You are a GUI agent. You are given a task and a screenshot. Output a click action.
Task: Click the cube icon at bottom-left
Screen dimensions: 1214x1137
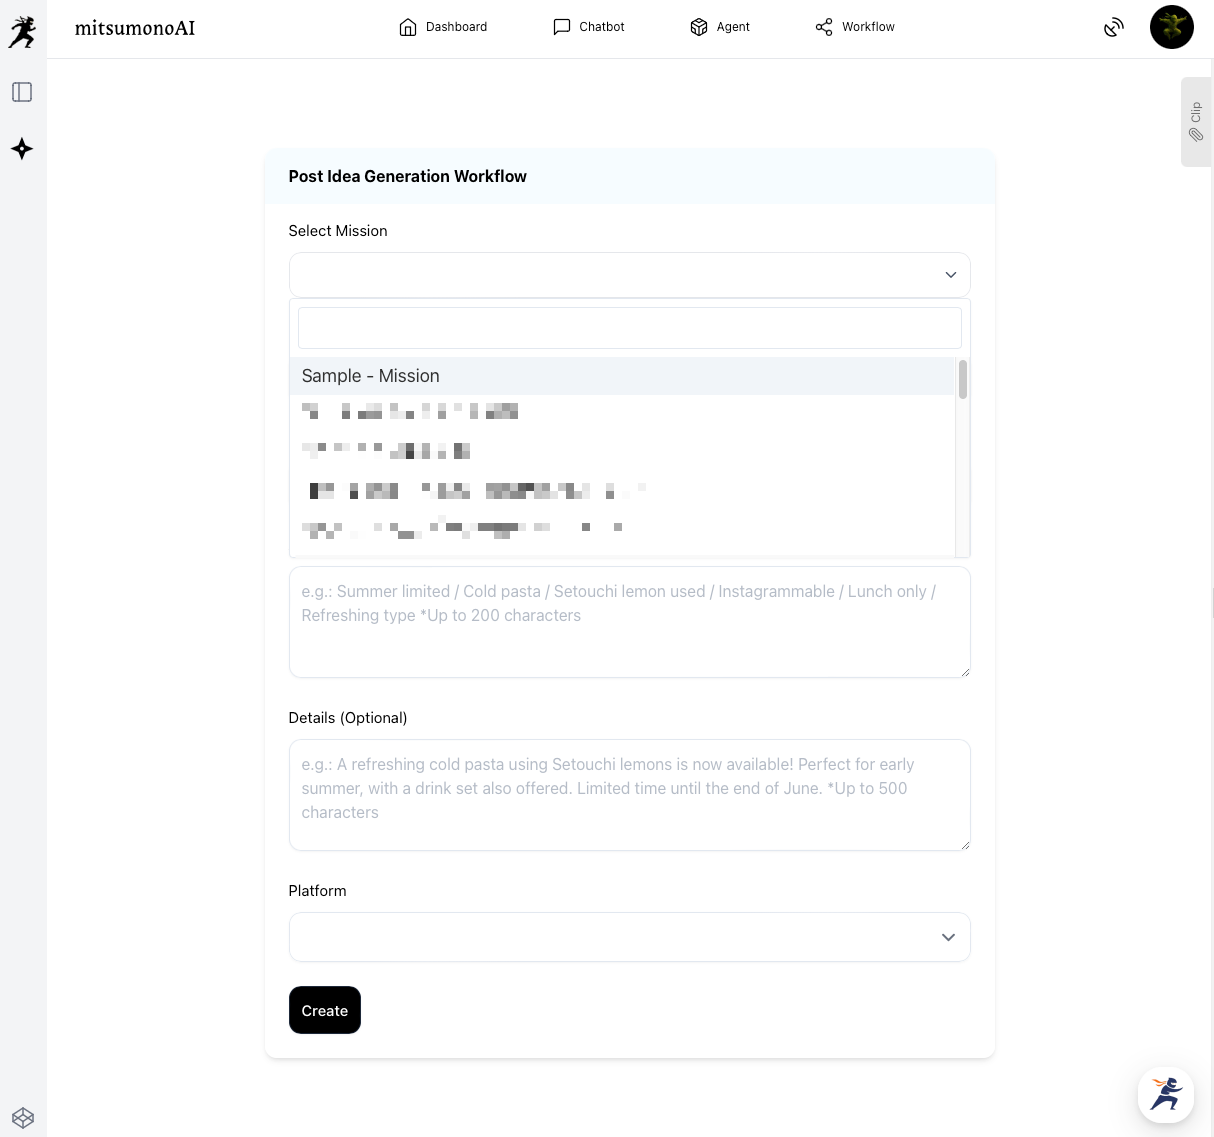point(23,1117)
